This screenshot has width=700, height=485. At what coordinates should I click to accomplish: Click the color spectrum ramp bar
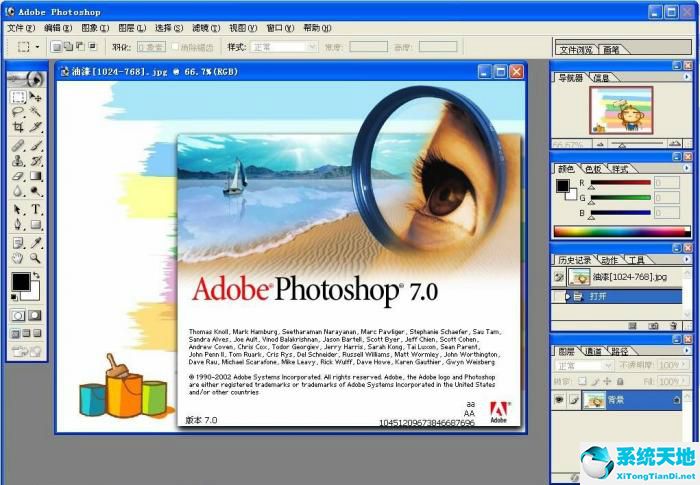click(x=622, y=231)
